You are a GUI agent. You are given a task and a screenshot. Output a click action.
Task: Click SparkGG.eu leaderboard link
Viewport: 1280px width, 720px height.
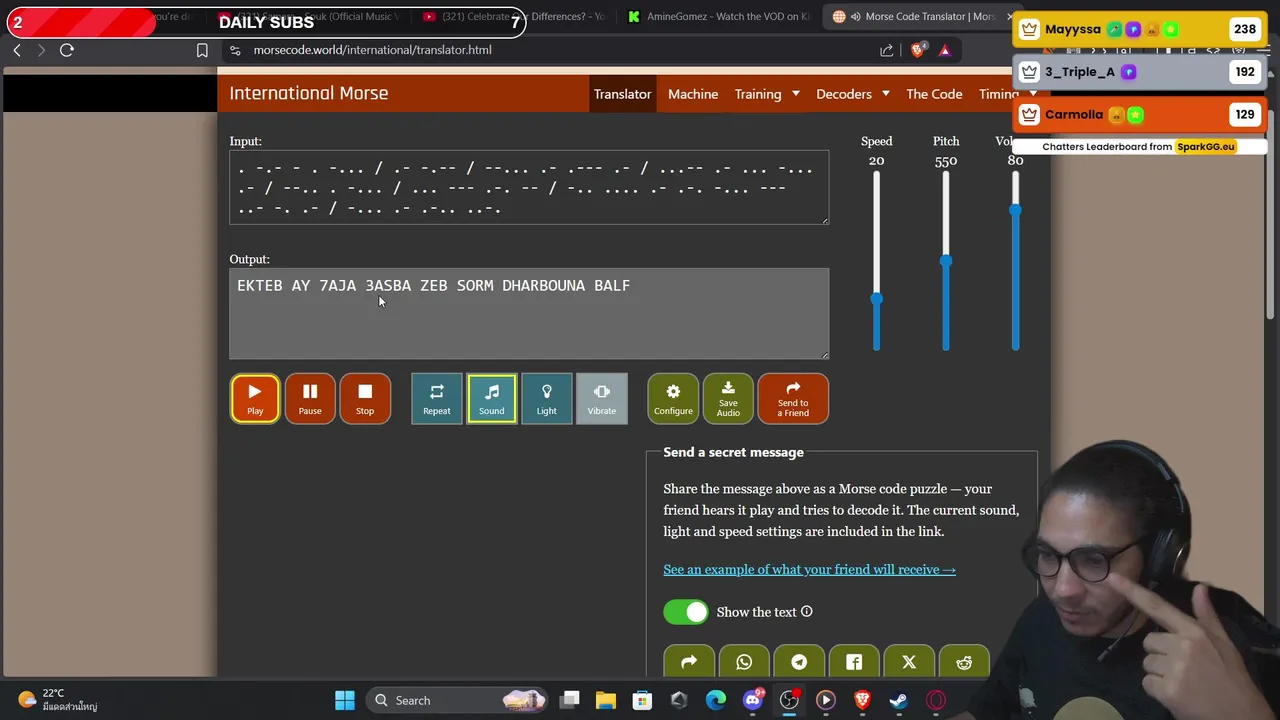click(1205, 146)
